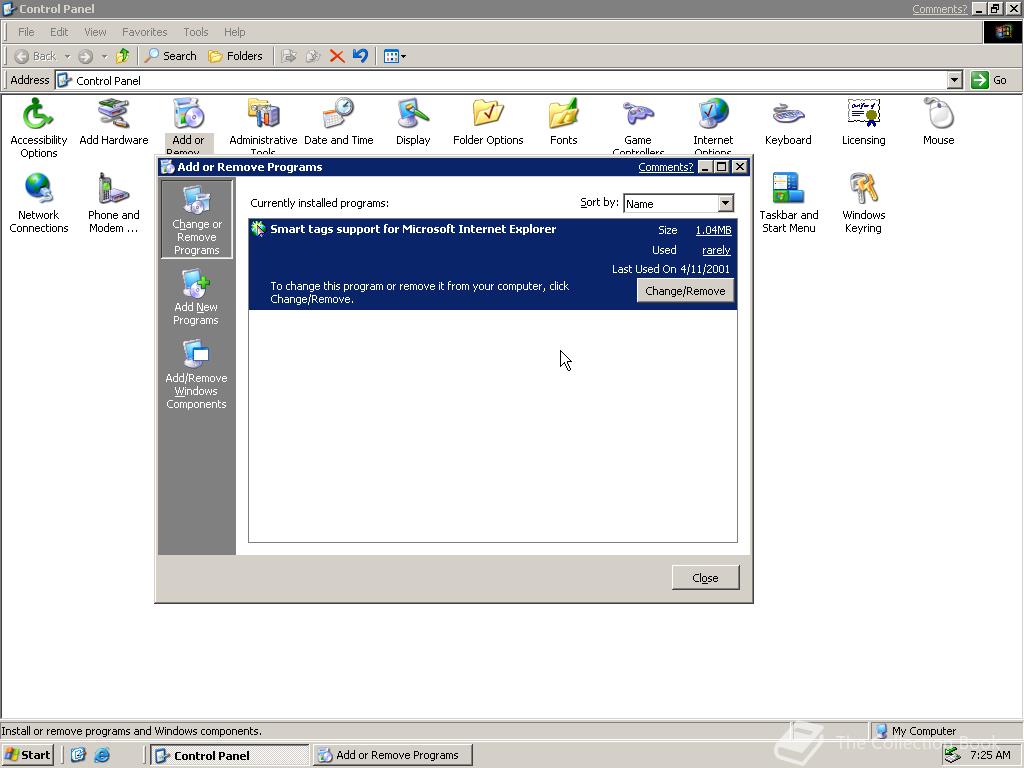Click the red Delete toolbar icon
This screenshot has height=768, width=1024.
pos(337,56)
